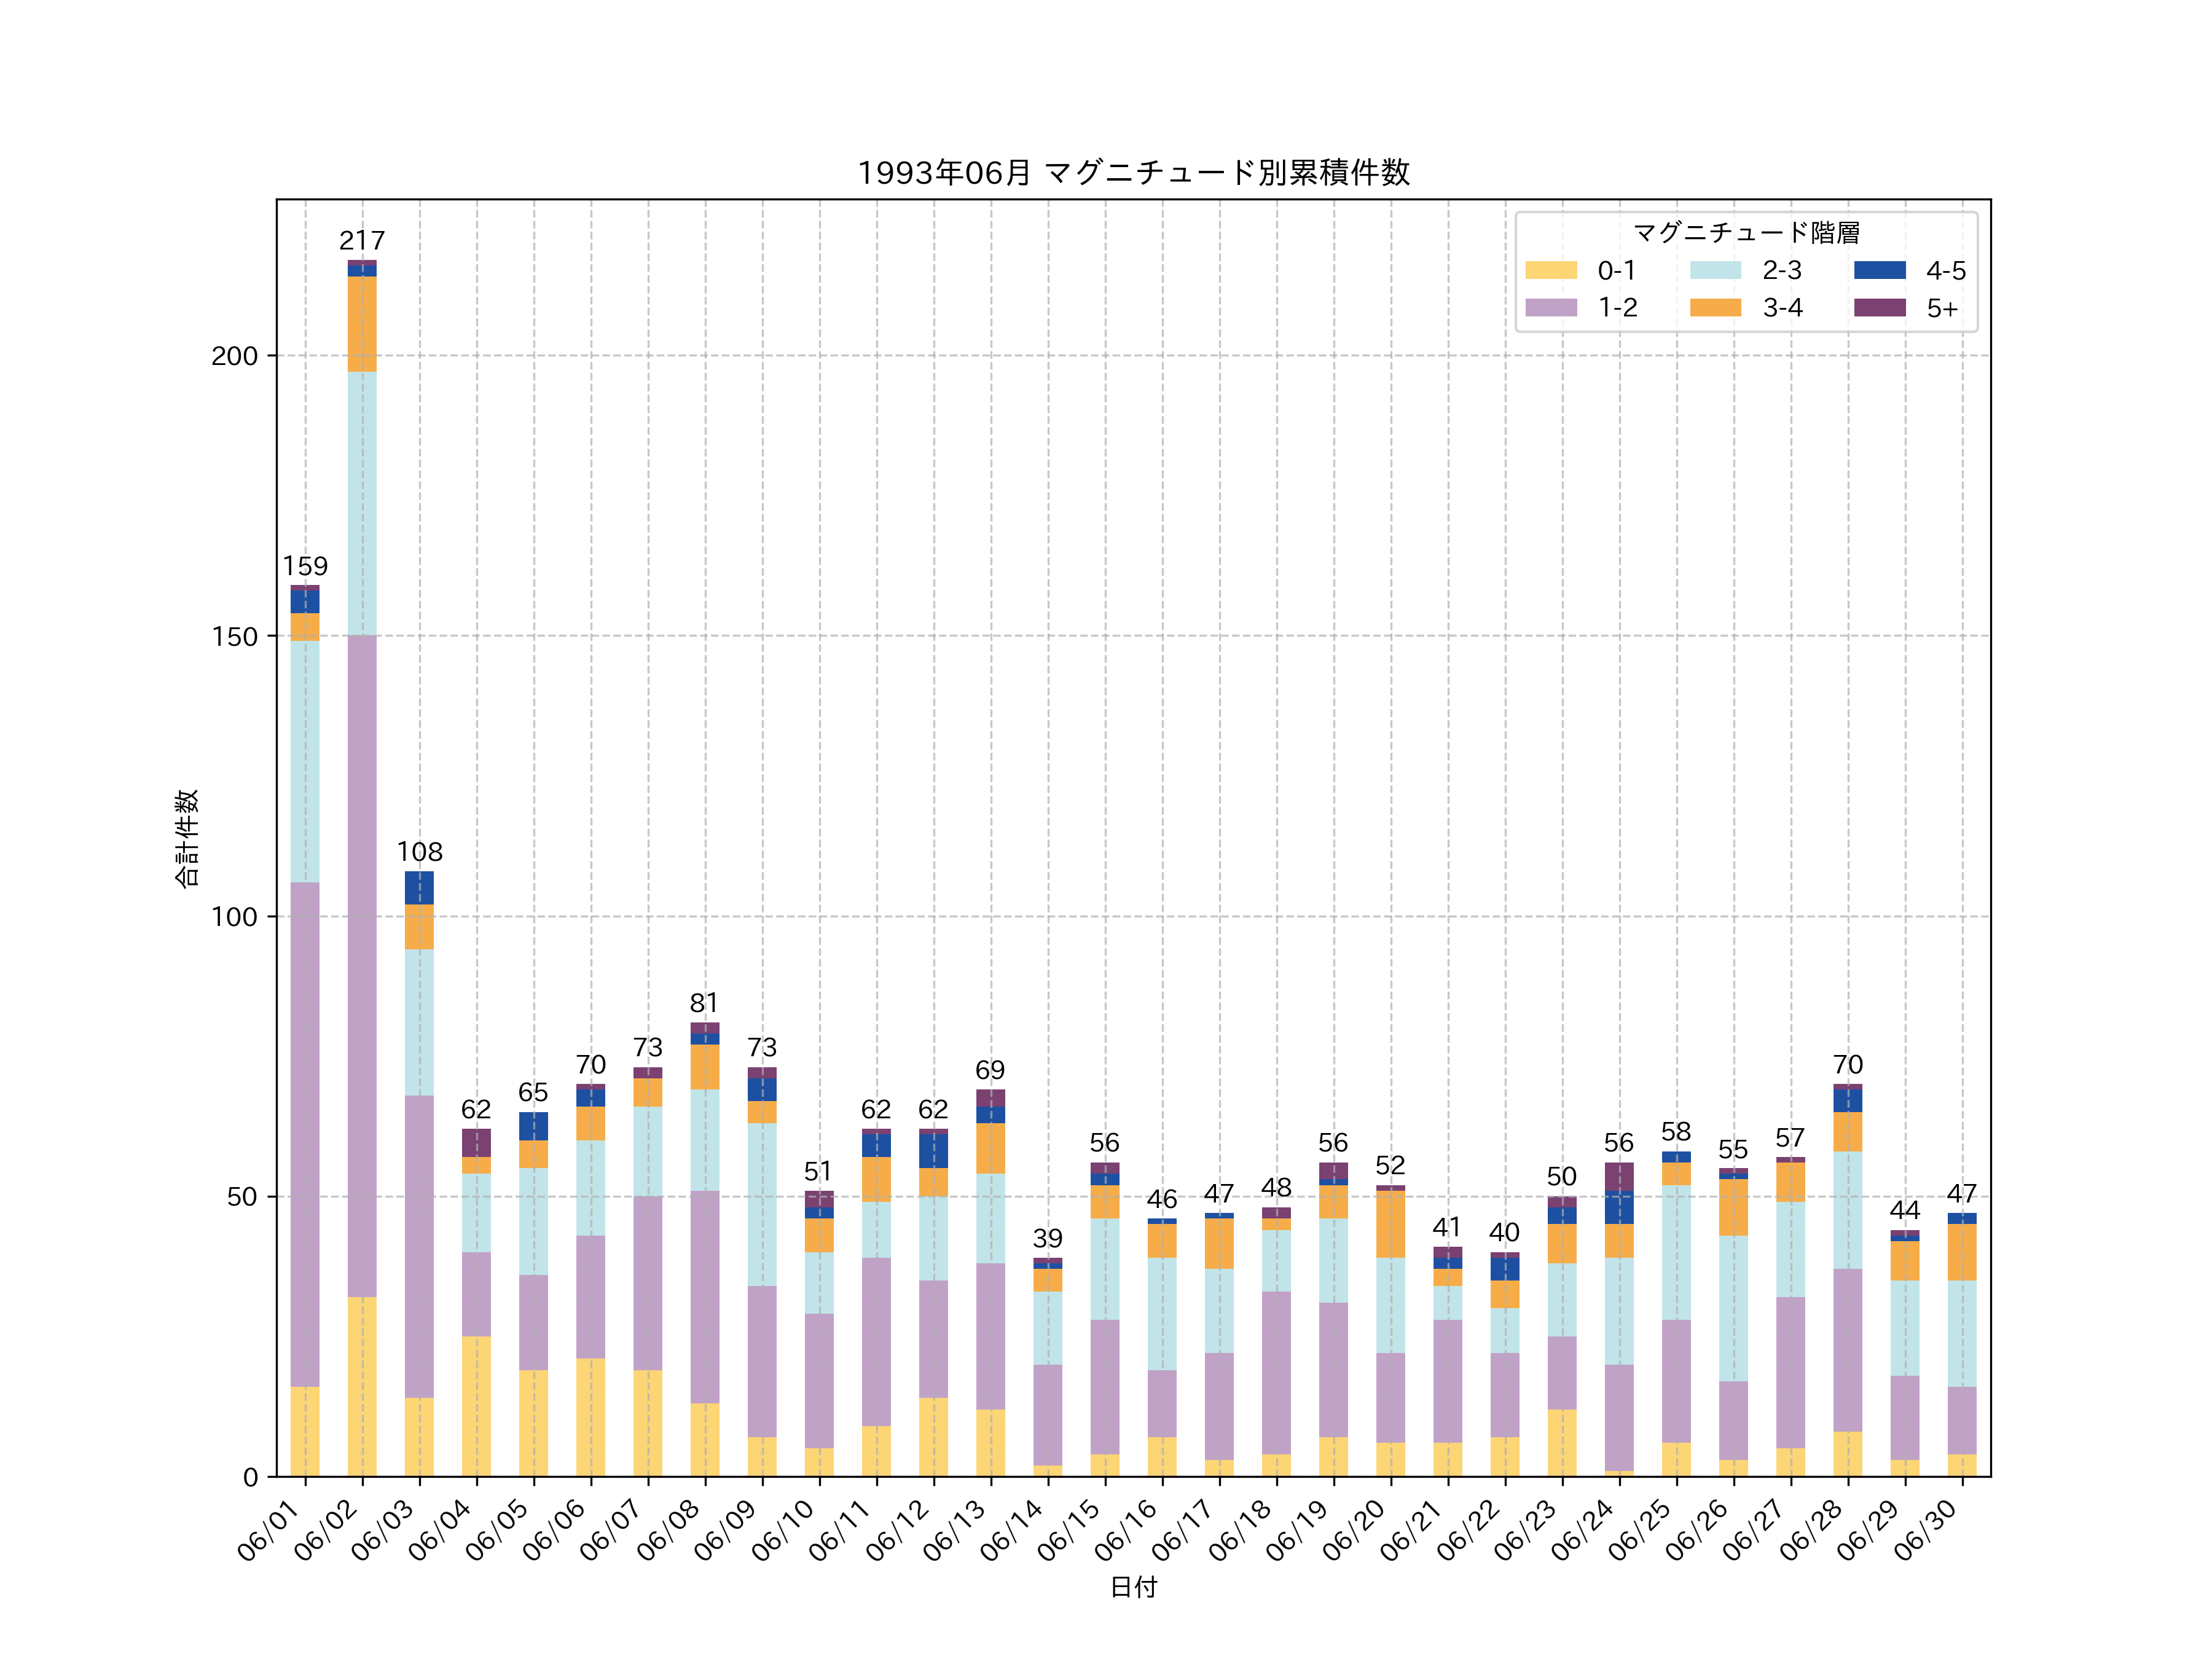Click the y-axis tick label 100
The height and width of the screenshot is (1659, 2212).
click(x=234, y=917)
